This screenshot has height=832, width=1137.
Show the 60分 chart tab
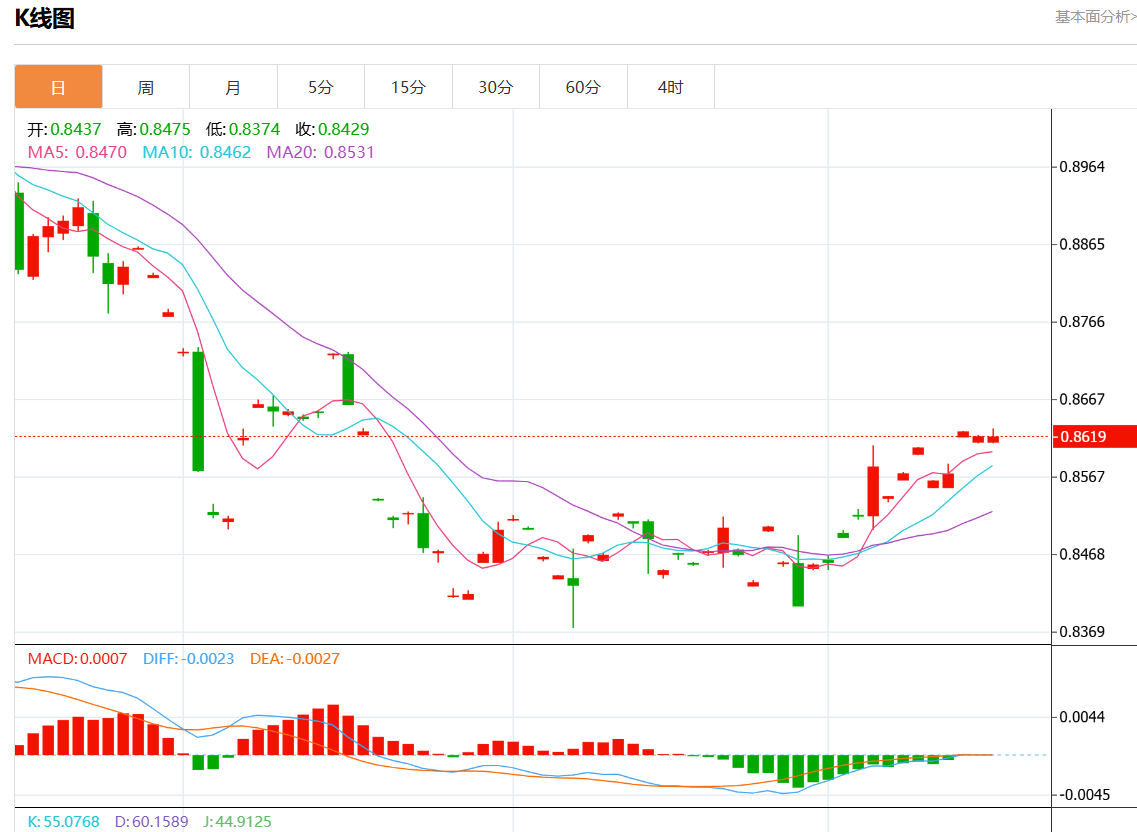click(583, 87)
